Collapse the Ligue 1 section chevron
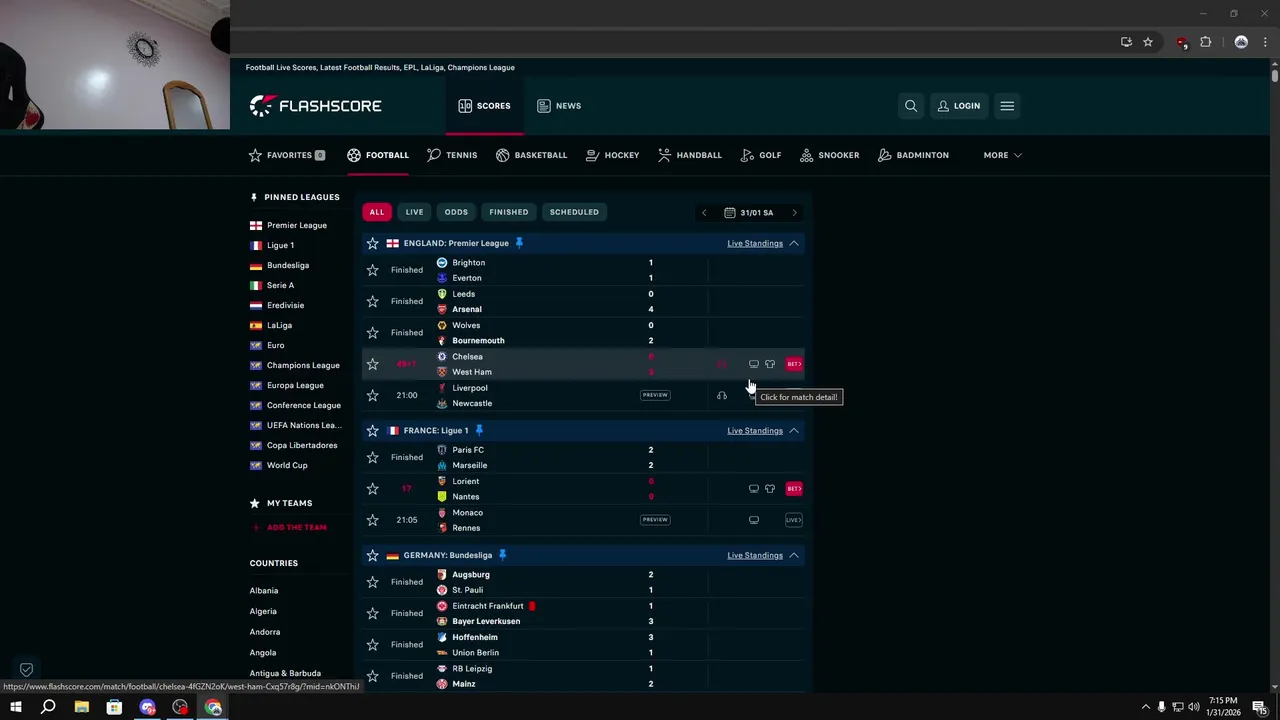 coord(794,430)
